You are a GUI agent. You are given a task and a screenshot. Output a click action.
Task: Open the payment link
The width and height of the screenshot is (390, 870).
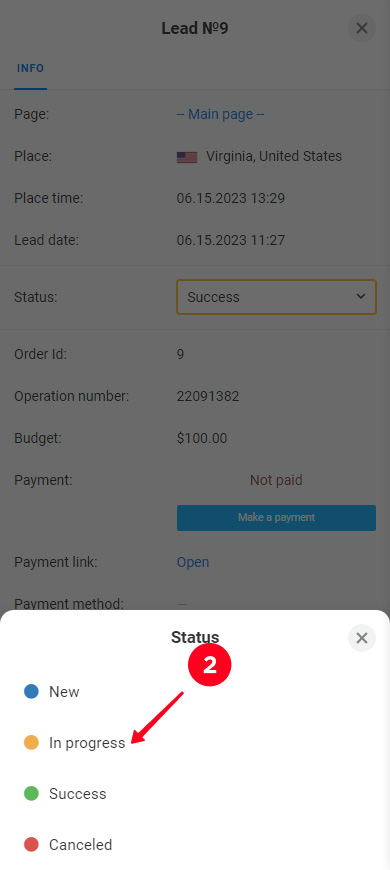click(193, 562)
